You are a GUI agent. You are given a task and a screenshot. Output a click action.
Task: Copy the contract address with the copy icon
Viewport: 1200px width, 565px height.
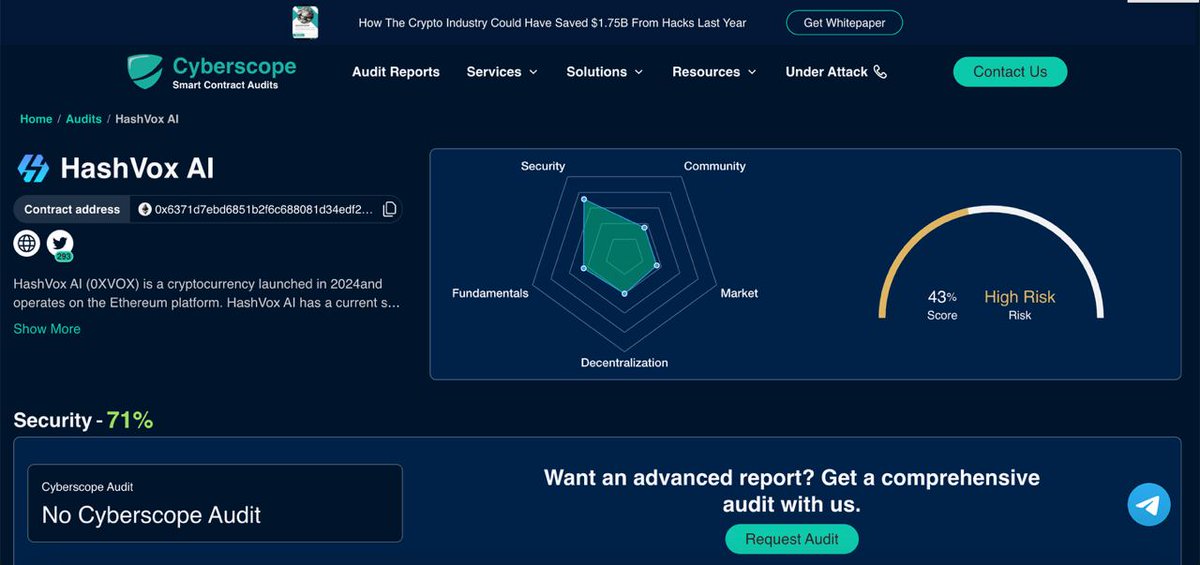[x=390, y=209]
